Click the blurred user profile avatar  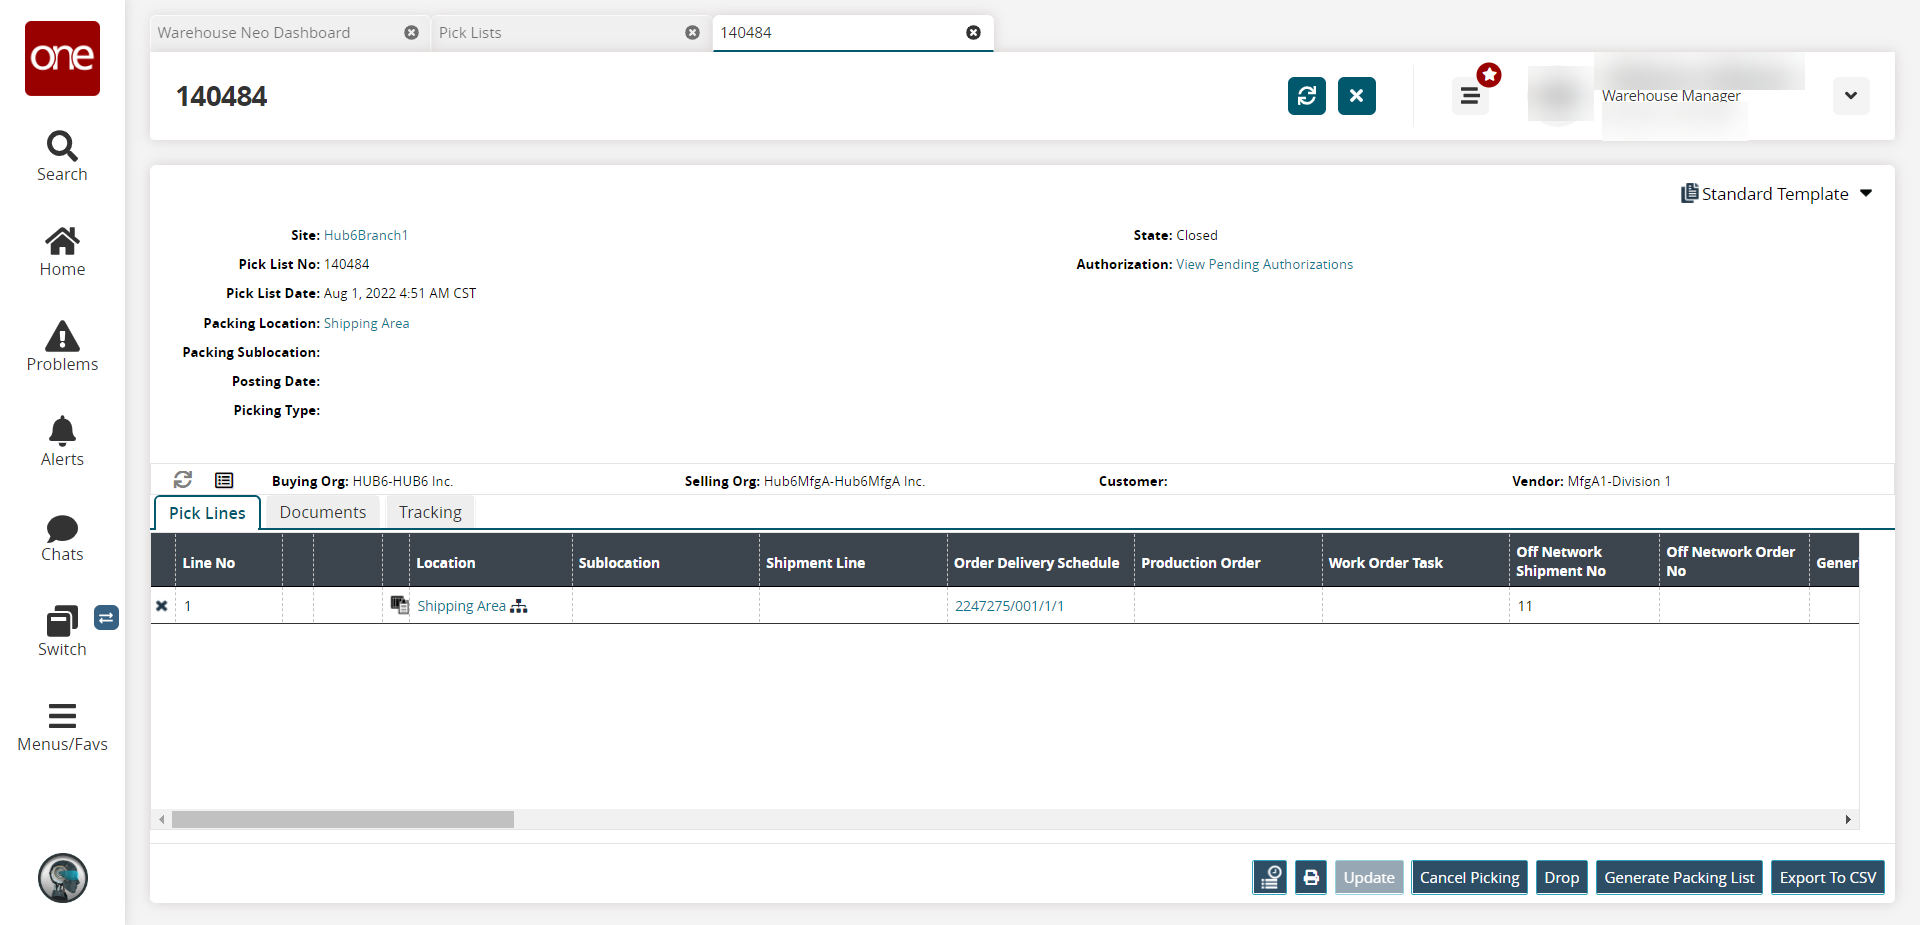[1558, 96]
